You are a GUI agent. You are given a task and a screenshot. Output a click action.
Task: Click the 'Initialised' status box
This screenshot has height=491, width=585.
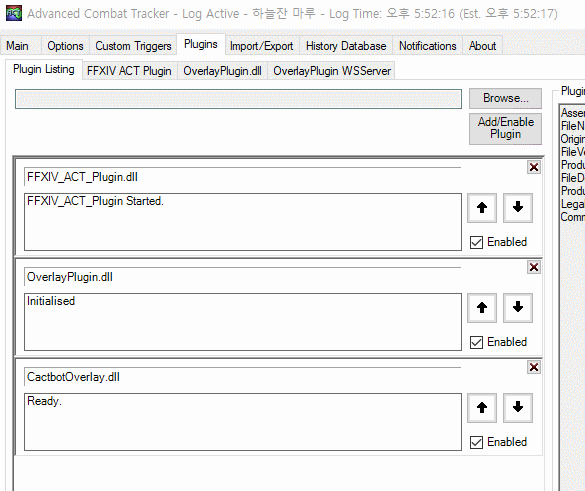click(243, 322)
